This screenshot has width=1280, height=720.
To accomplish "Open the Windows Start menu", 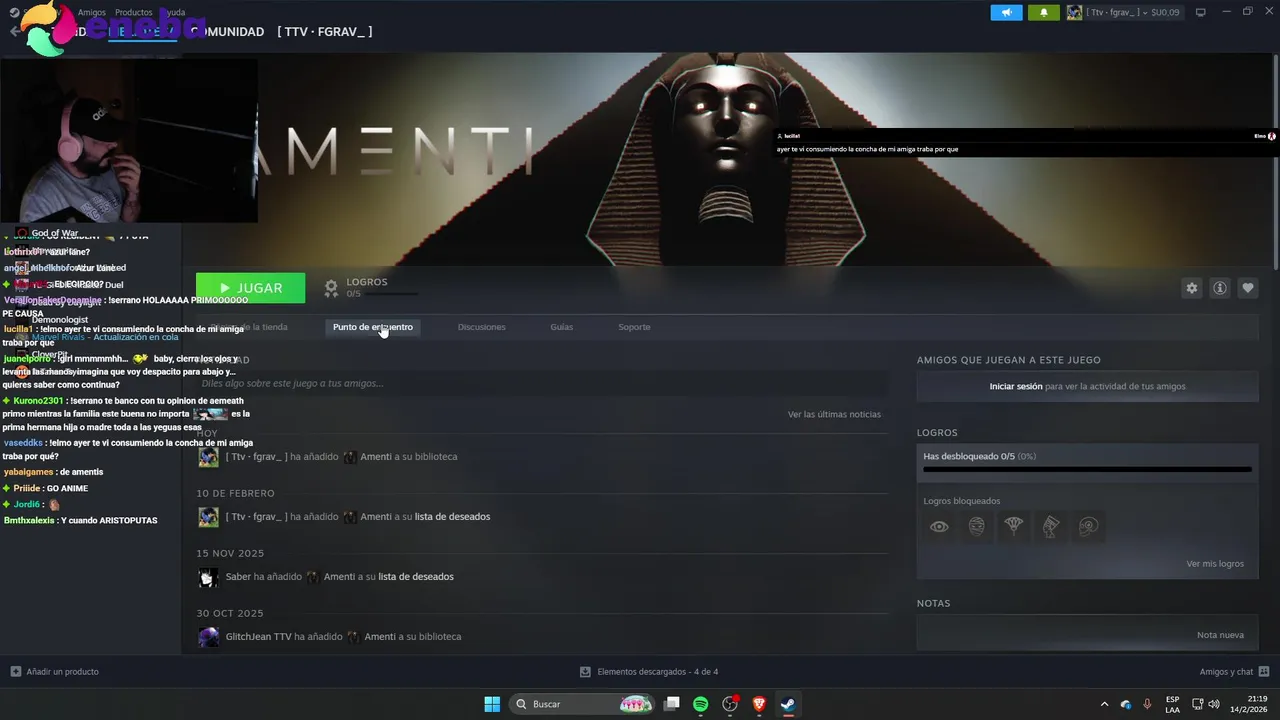I will (492, 704).
